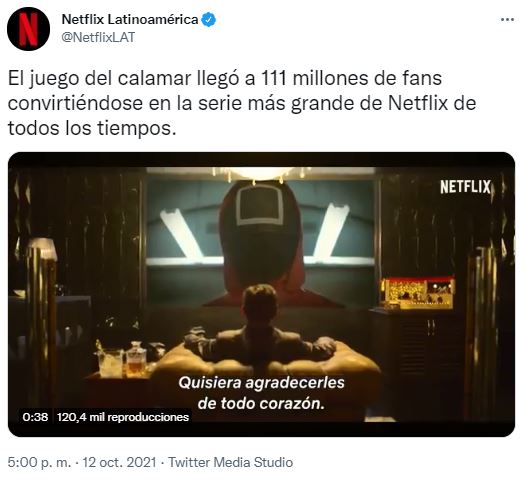Image resolution: width=527 pixels, height=480 pixels.
Task: Click the Netflix profile avatar logo
Action: [x=29, y=29]
